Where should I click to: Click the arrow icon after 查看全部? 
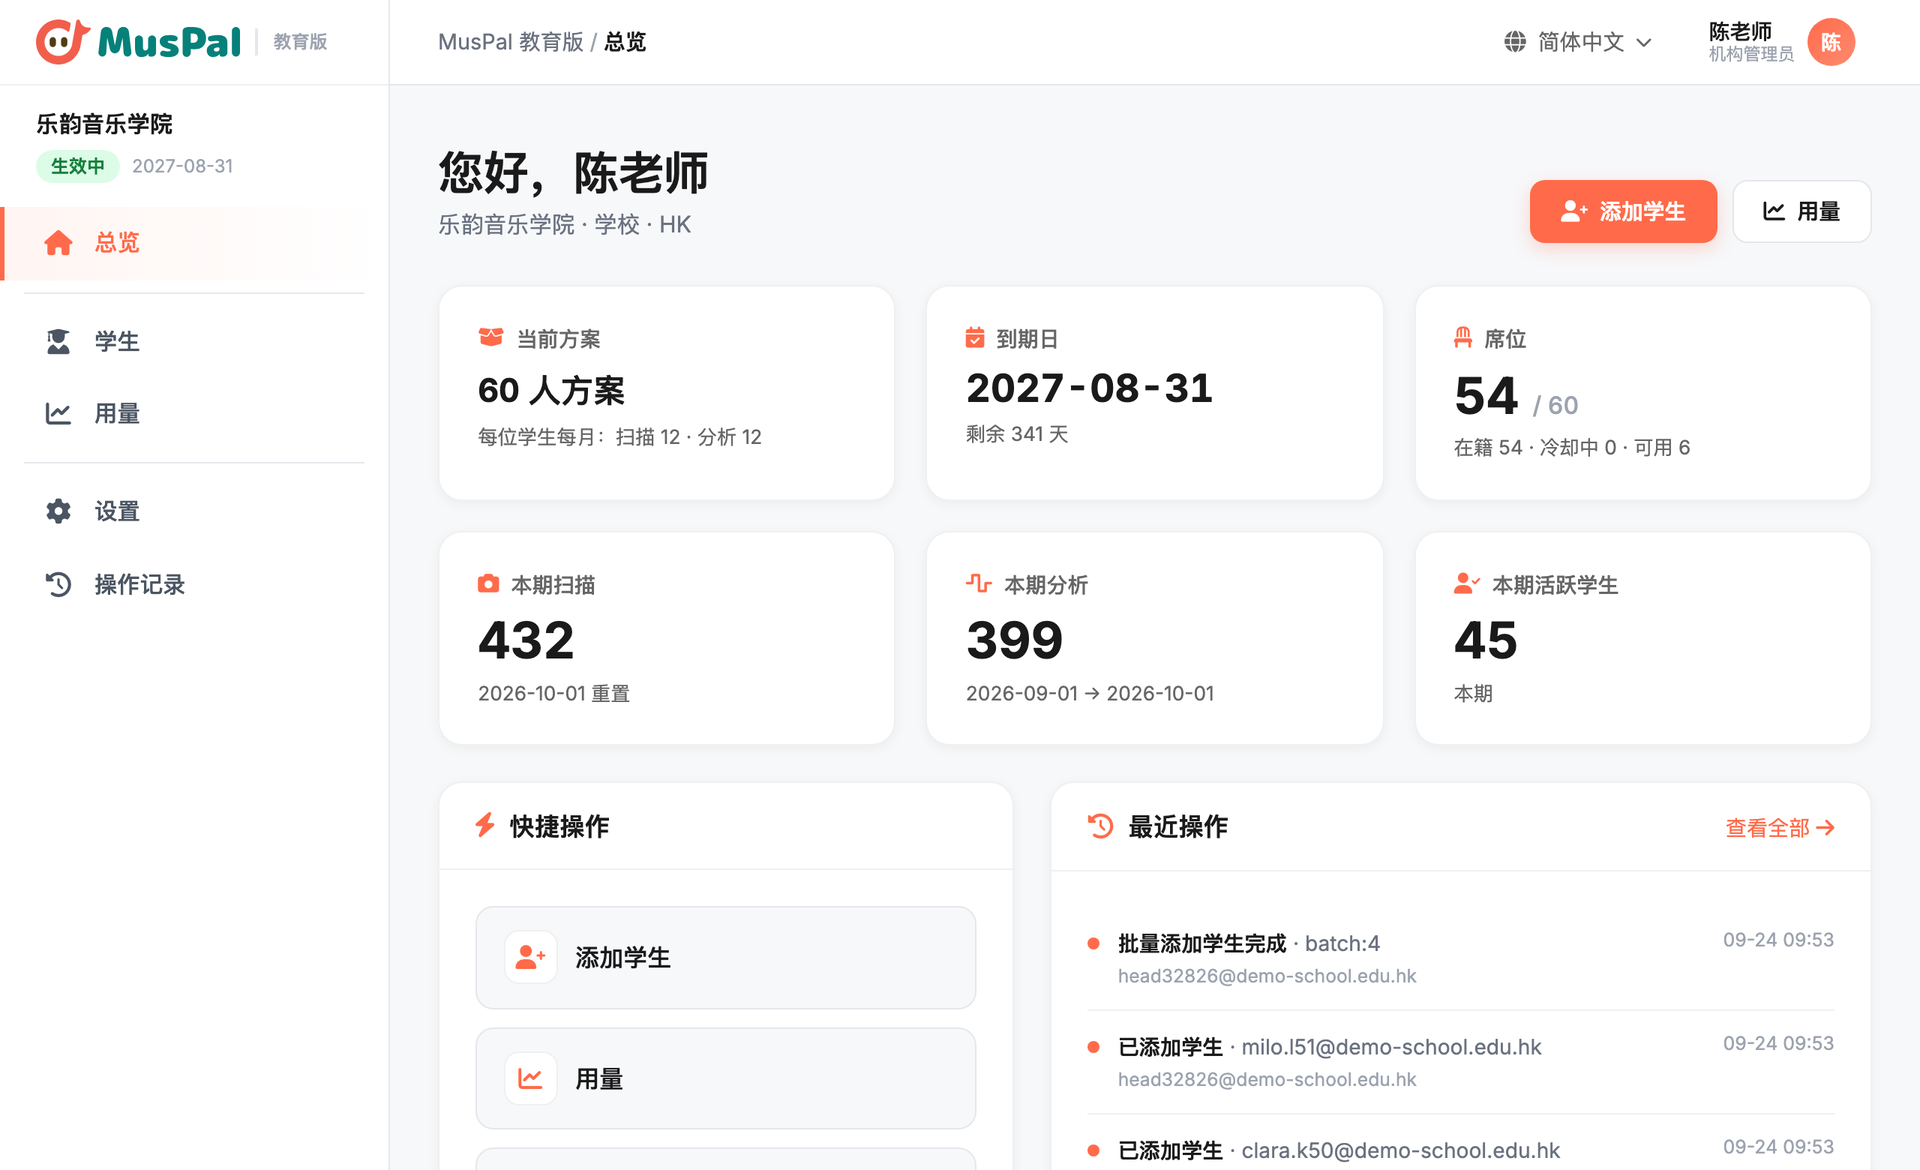click(1825, 828)
